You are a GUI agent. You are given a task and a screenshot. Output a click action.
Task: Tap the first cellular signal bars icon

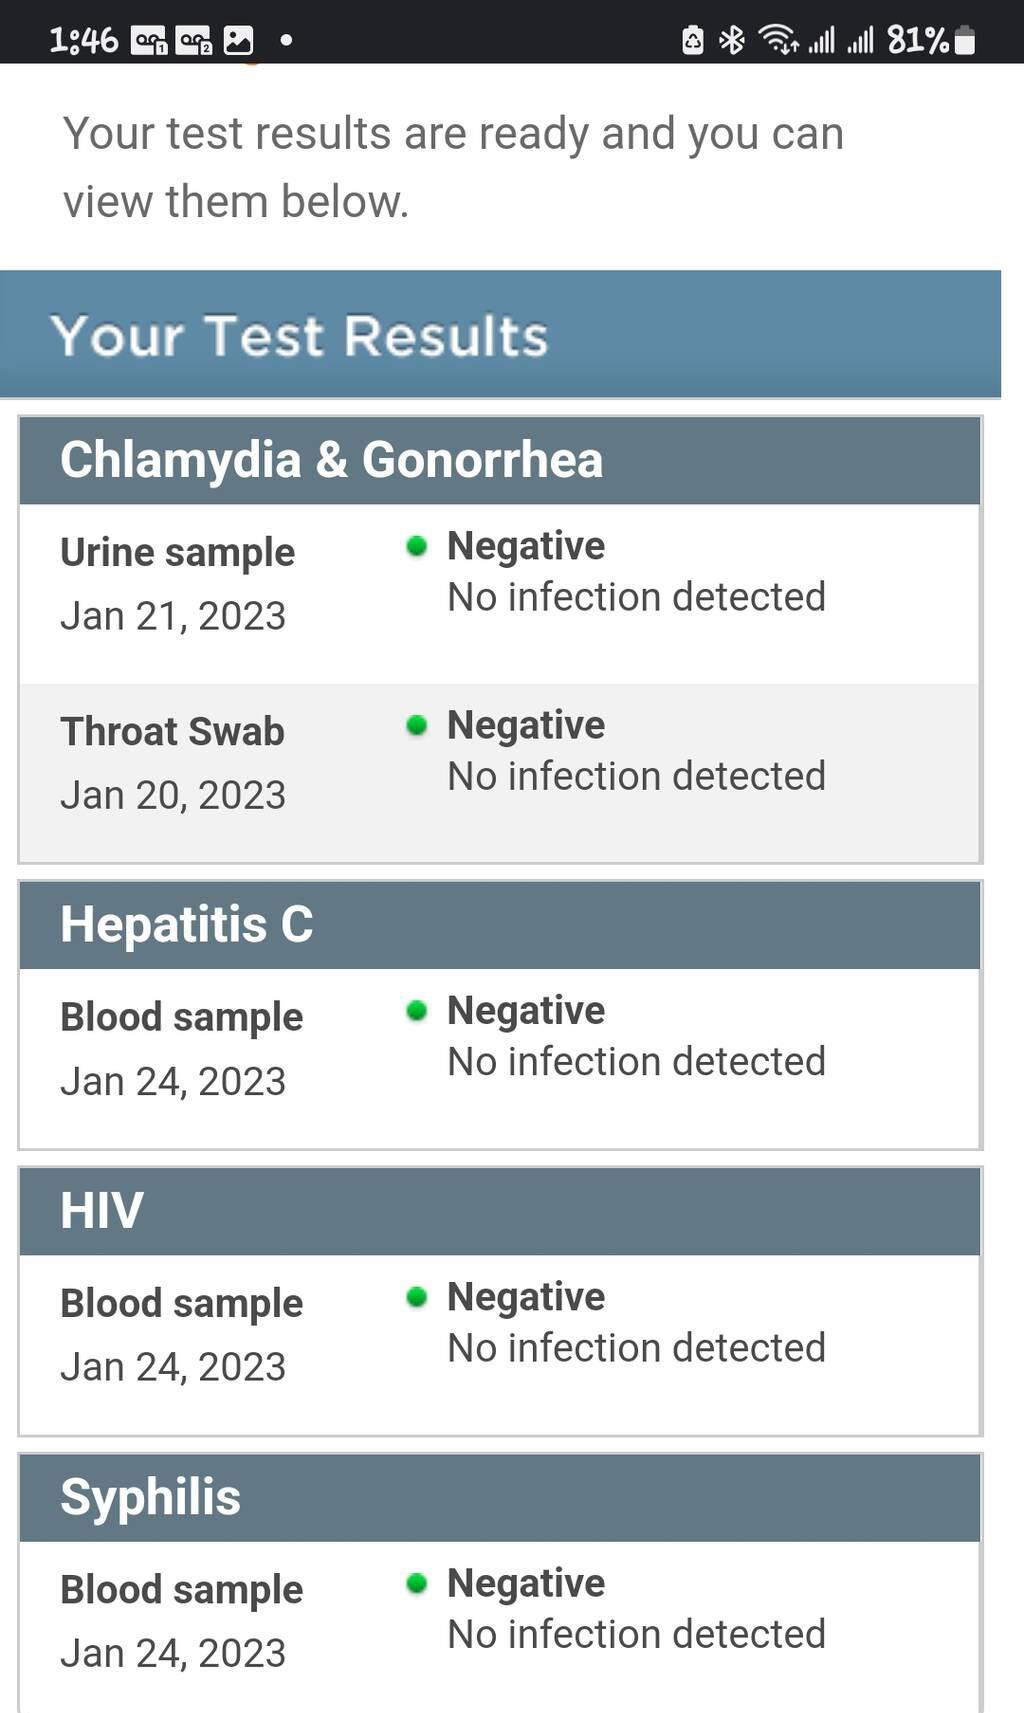point(822,40)
